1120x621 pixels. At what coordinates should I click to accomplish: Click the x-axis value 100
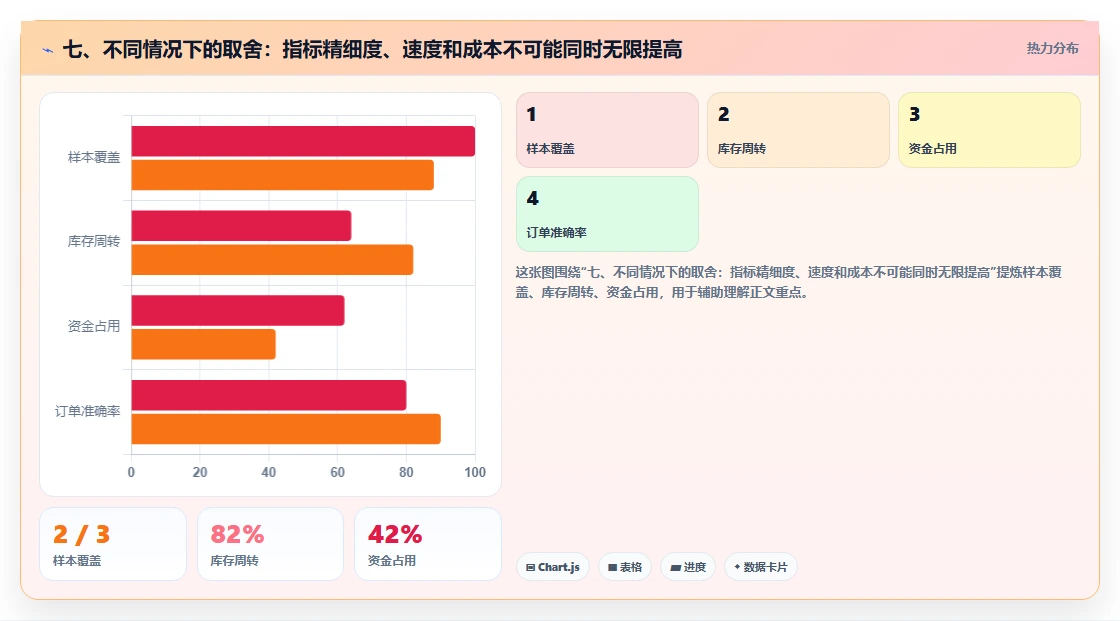(475, 472)
